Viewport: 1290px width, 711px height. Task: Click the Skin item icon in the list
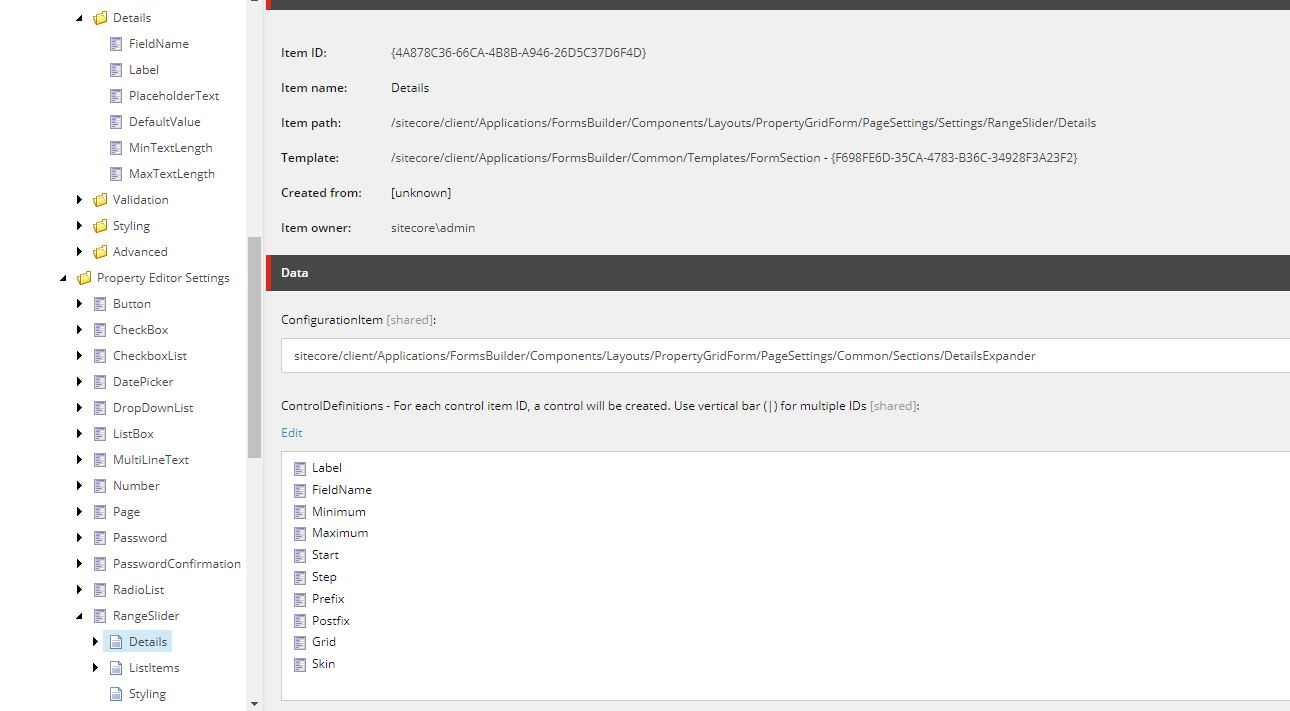(300, 663)
